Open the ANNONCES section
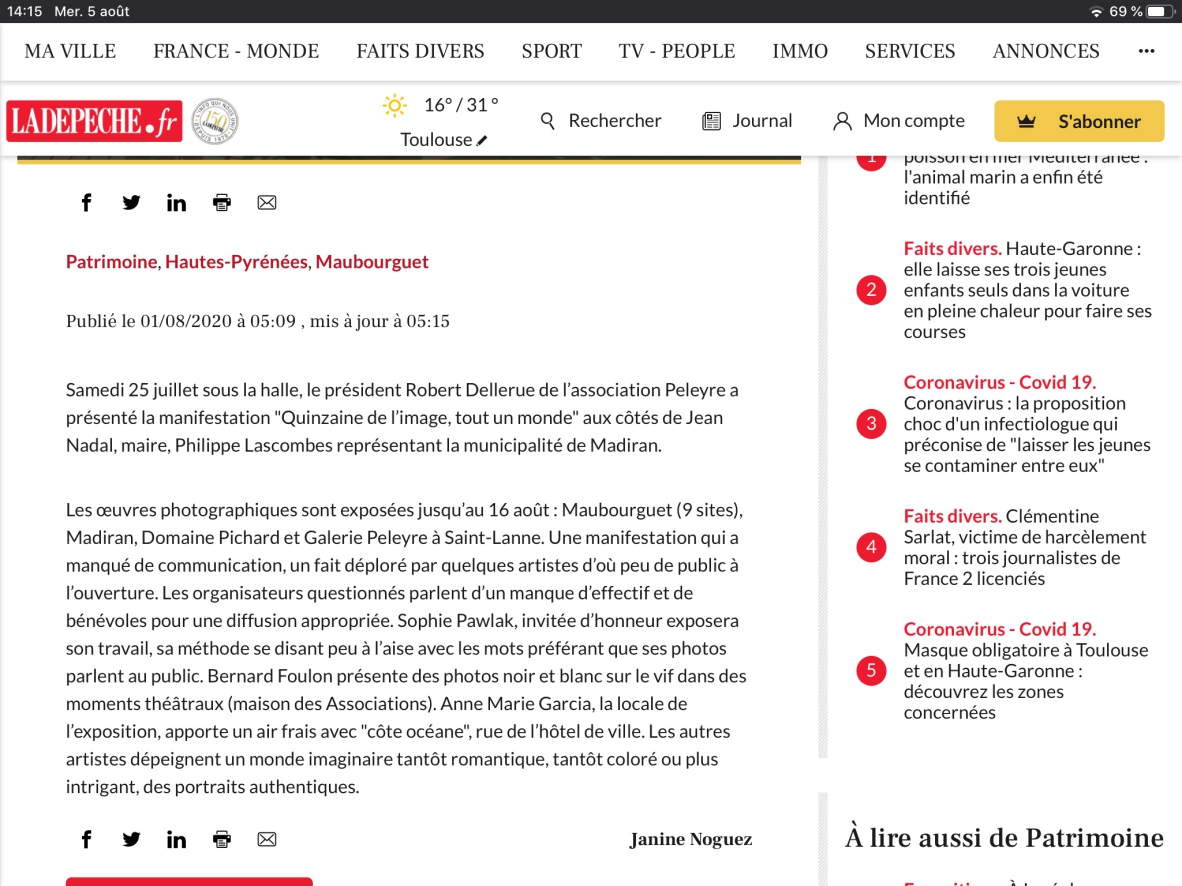Viewport: 1182px width, 886px height. coord(1046,51)
